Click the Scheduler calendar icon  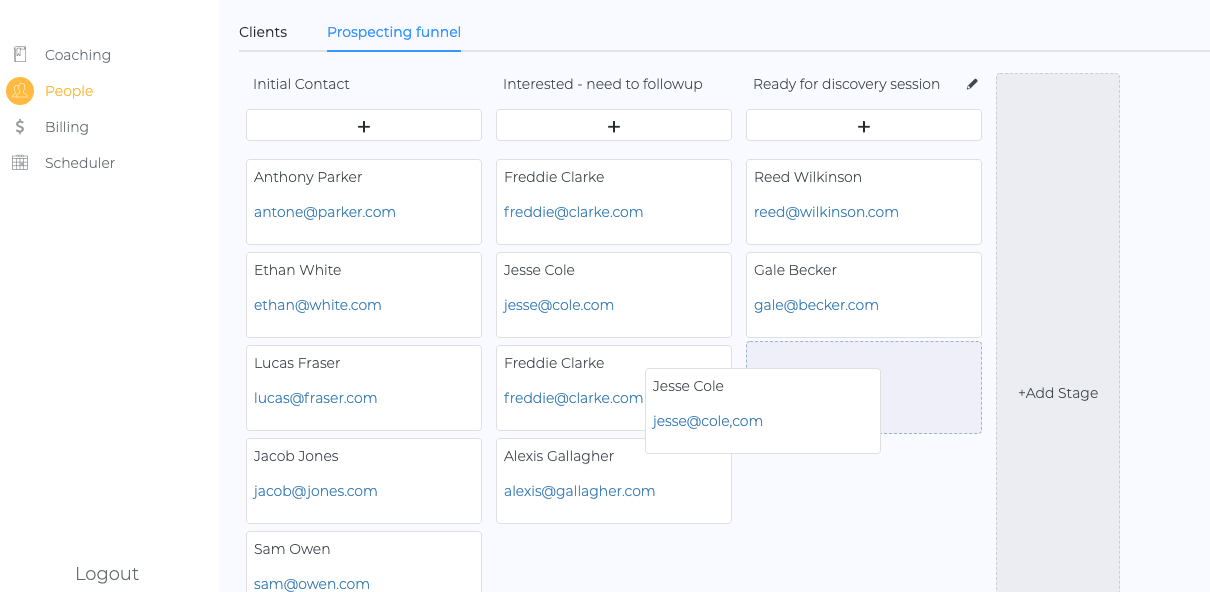point(20,163)
